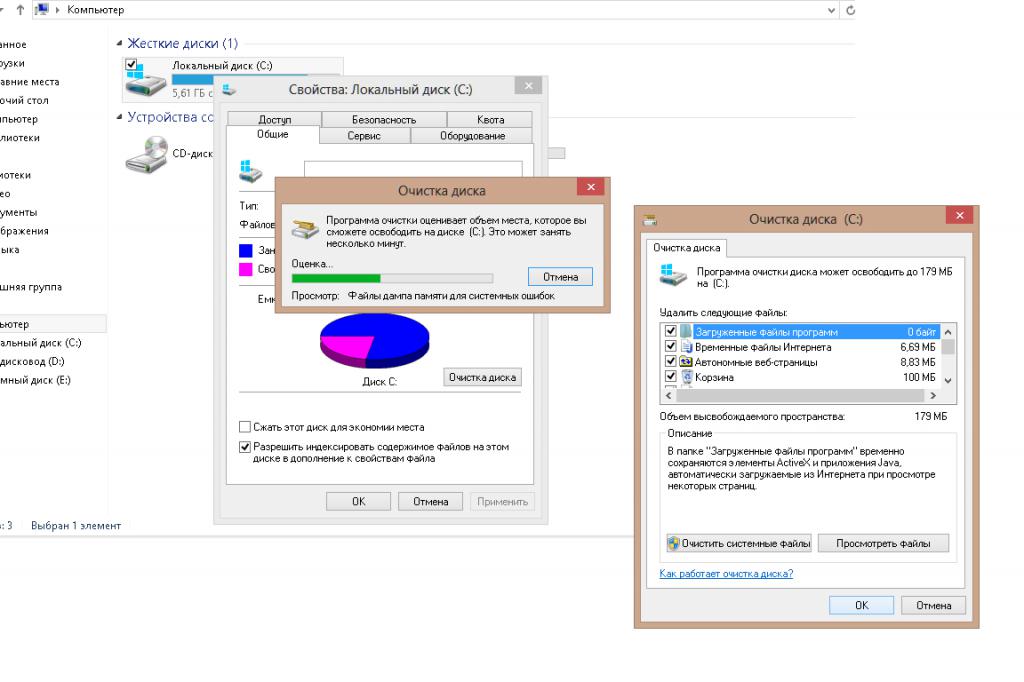Uncheck the Корзина checkbox
Screen dimensions: 1024x682
(x=671, y=378)
